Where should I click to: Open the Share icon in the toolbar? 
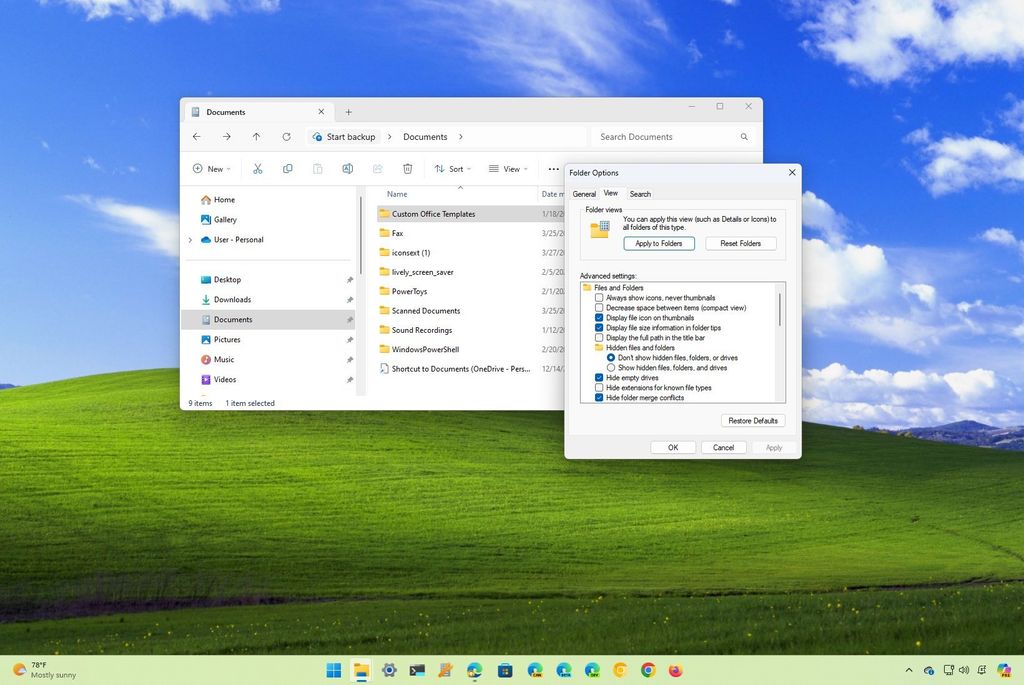[378, 169]
